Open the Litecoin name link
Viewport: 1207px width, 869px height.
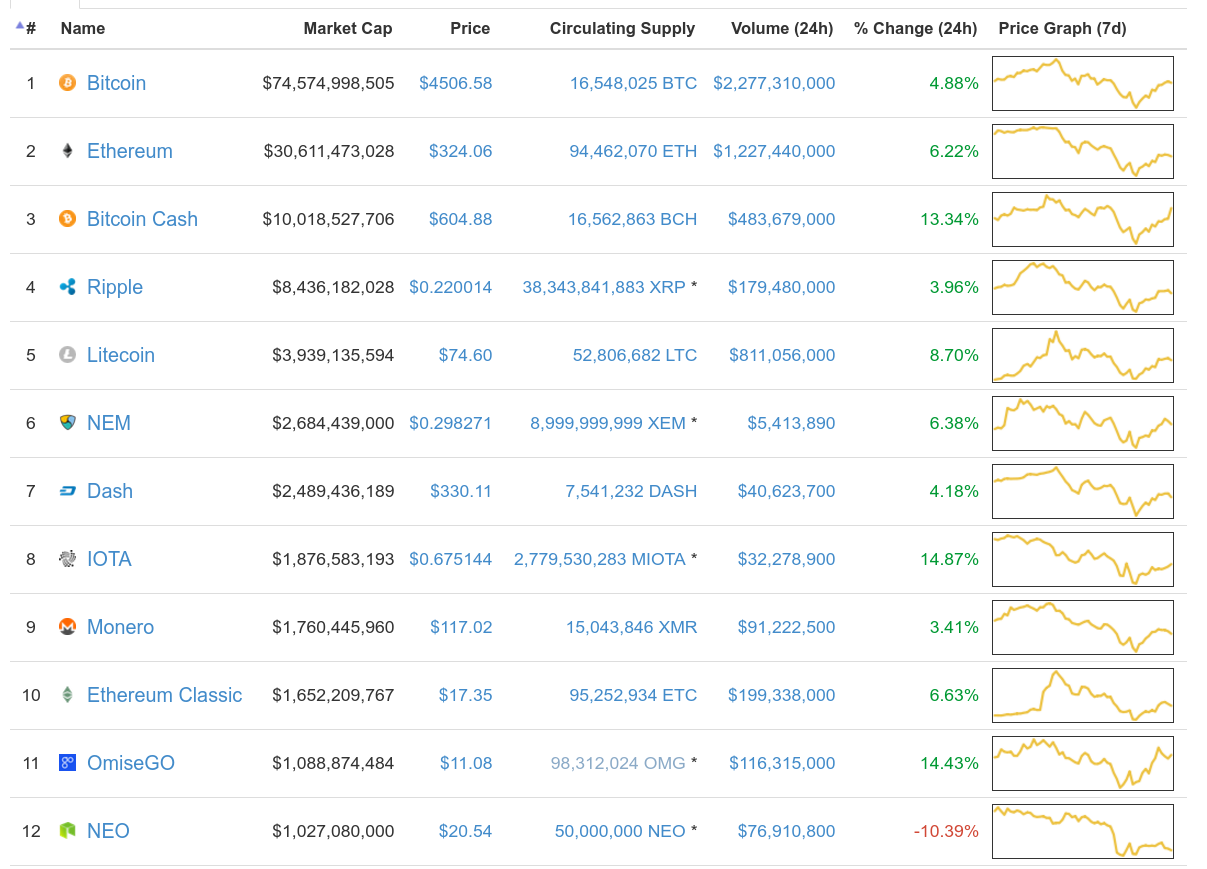point(121,355)
